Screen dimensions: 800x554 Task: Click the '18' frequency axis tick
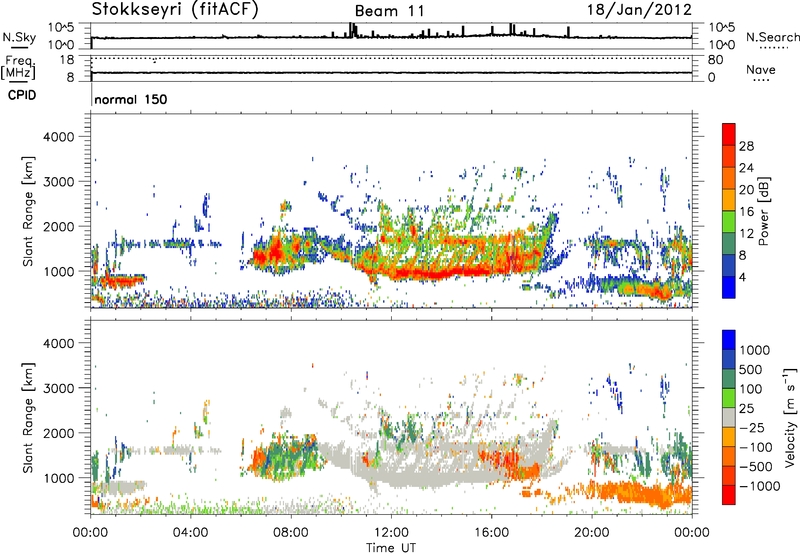[67, 59]
